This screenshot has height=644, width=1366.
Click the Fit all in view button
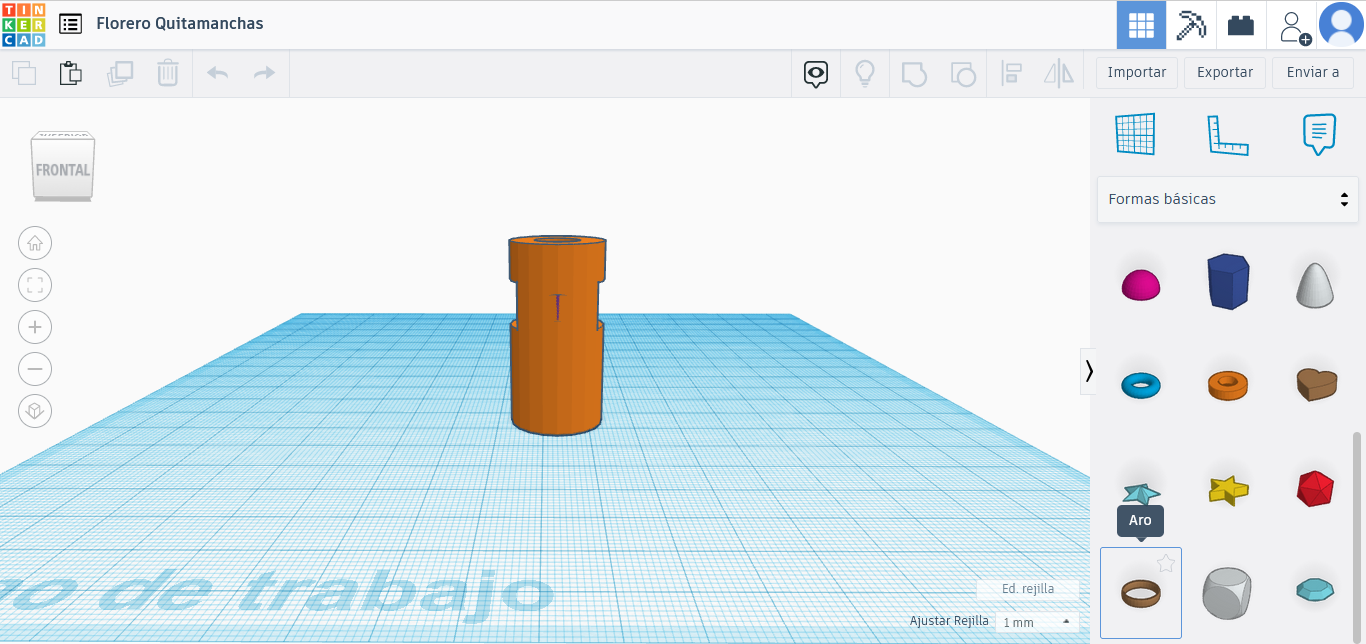coord(35,285)
